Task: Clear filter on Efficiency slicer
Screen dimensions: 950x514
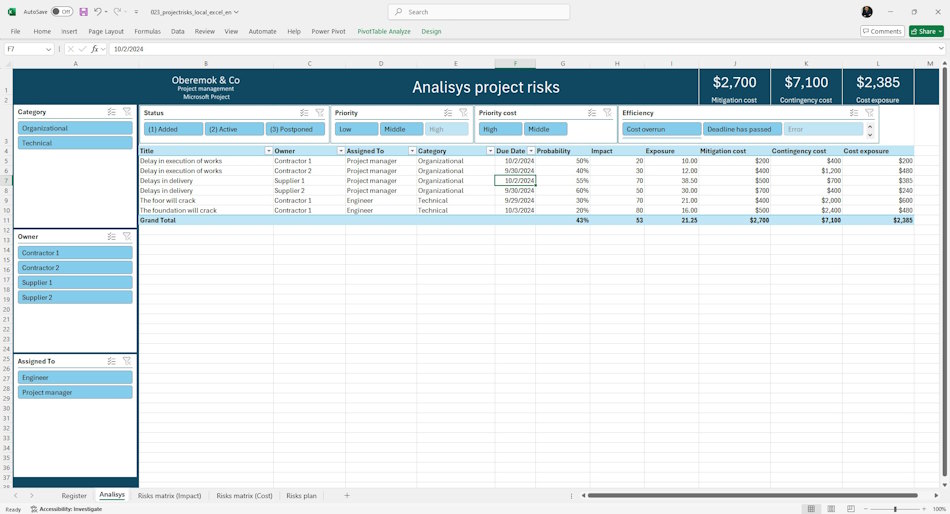Action: coord(869,113)
